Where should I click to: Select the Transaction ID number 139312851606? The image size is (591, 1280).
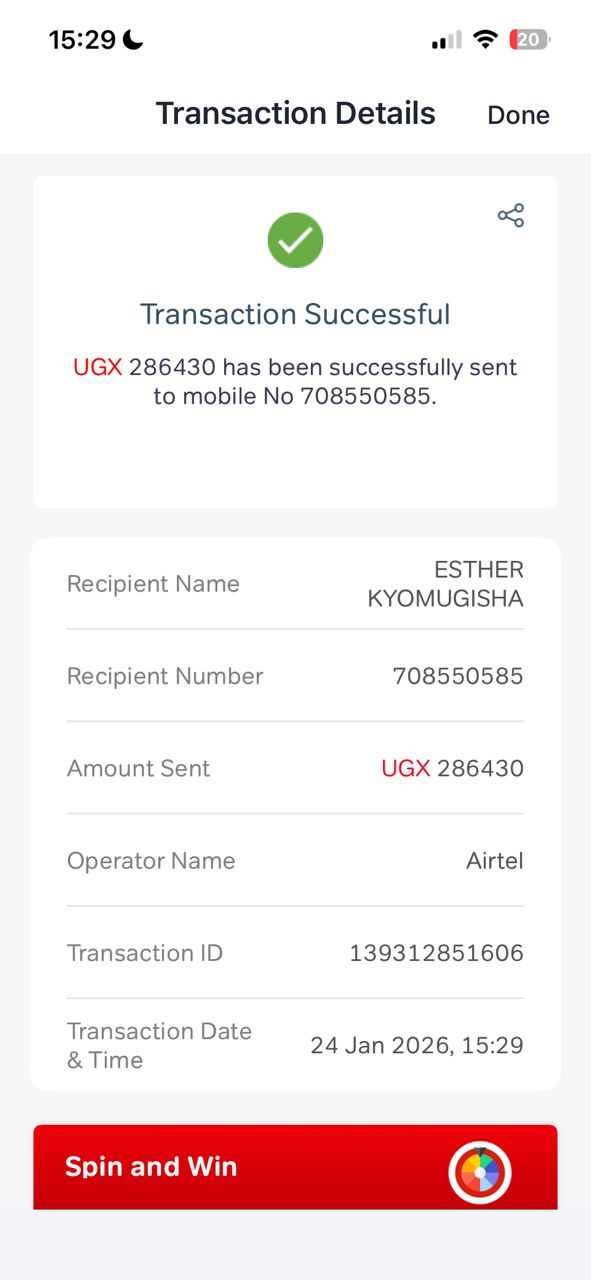[436, 953]
